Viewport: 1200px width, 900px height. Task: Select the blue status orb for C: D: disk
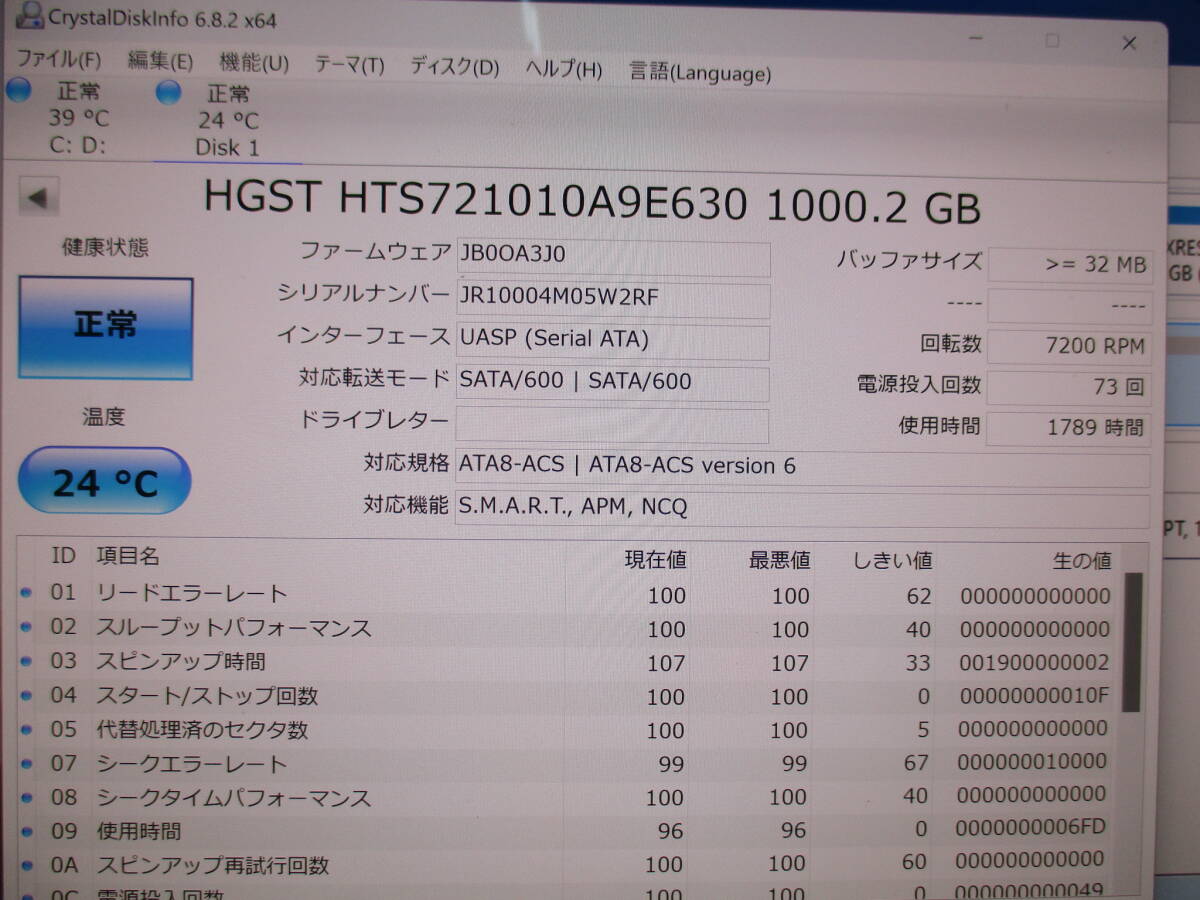19,90
